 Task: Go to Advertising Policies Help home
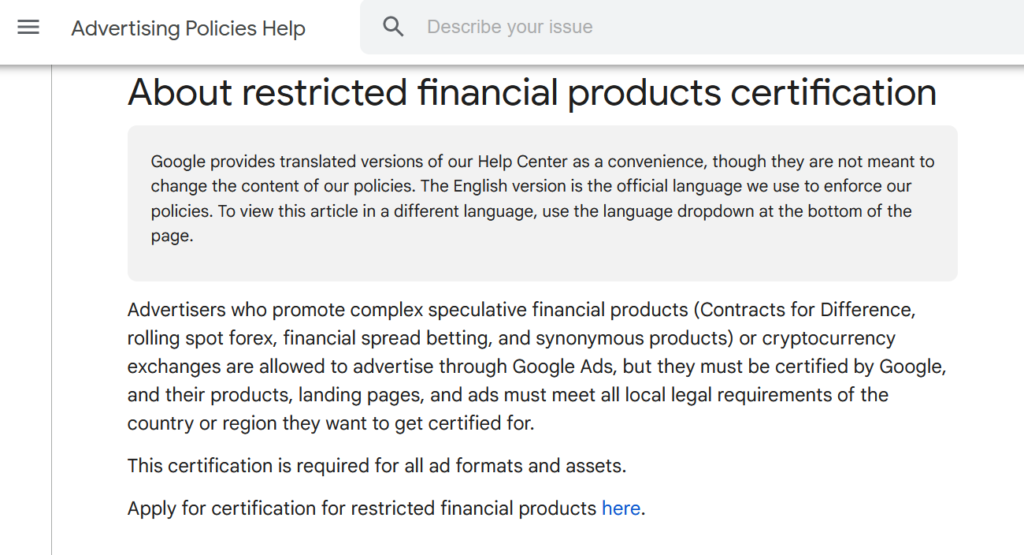[188, 28]
